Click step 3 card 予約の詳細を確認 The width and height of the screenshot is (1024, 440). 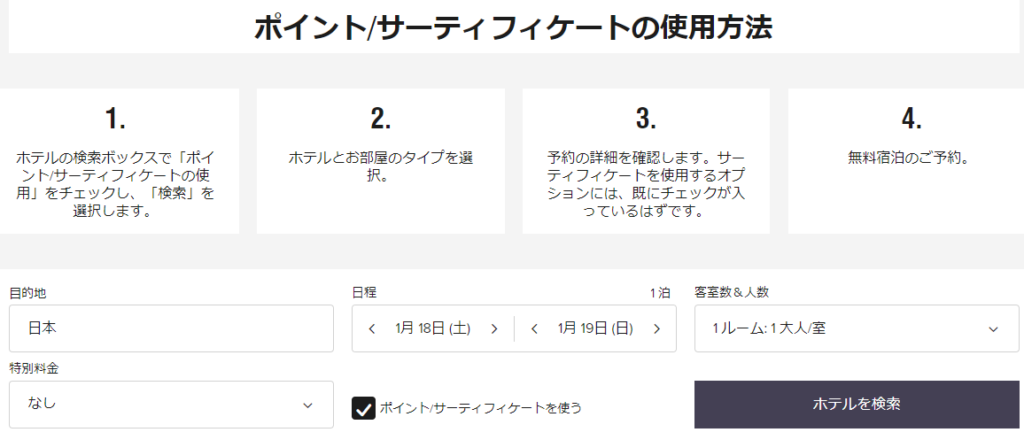point(646,161)
